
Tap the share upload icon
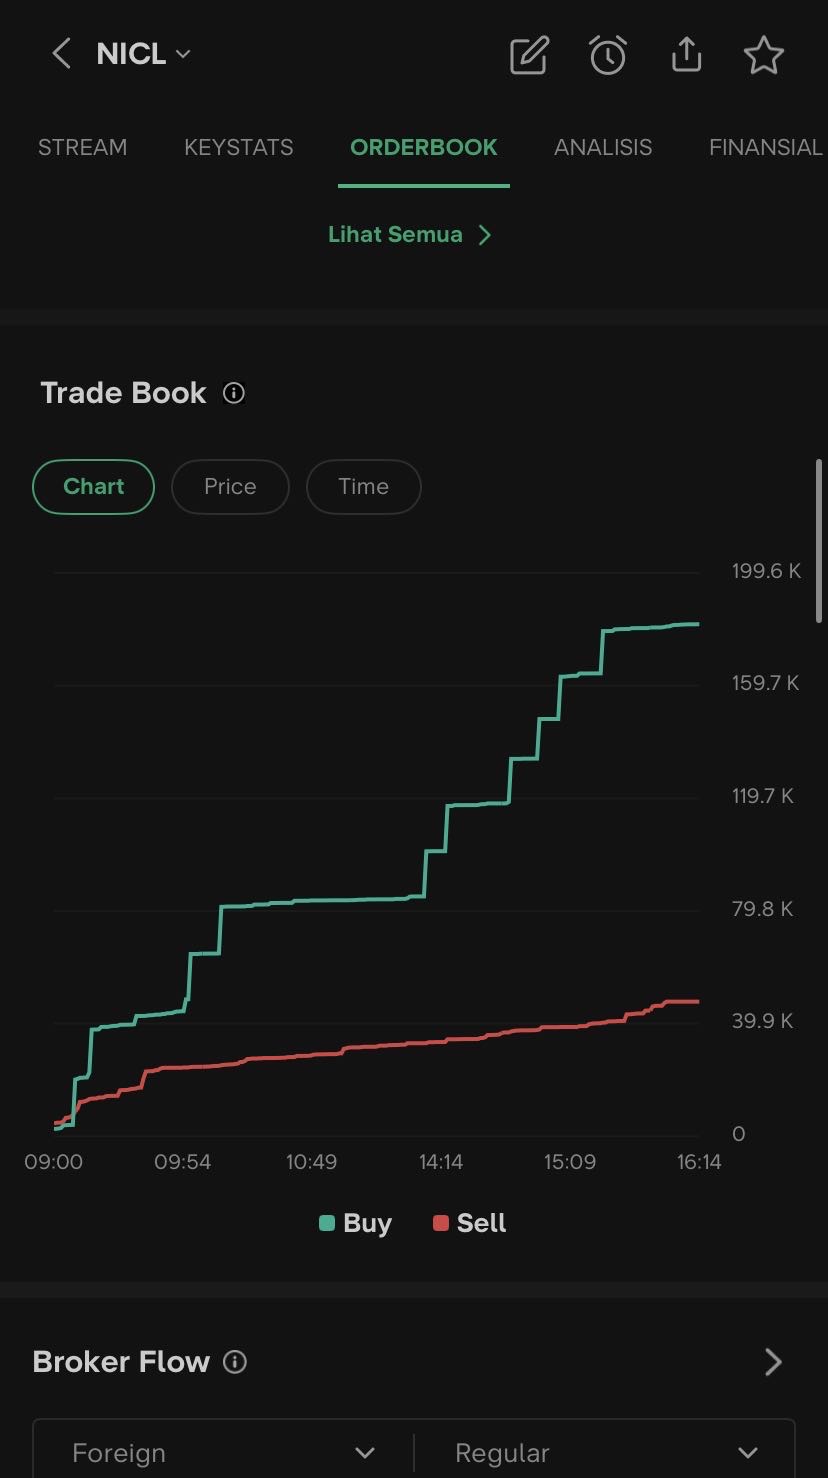686,55
